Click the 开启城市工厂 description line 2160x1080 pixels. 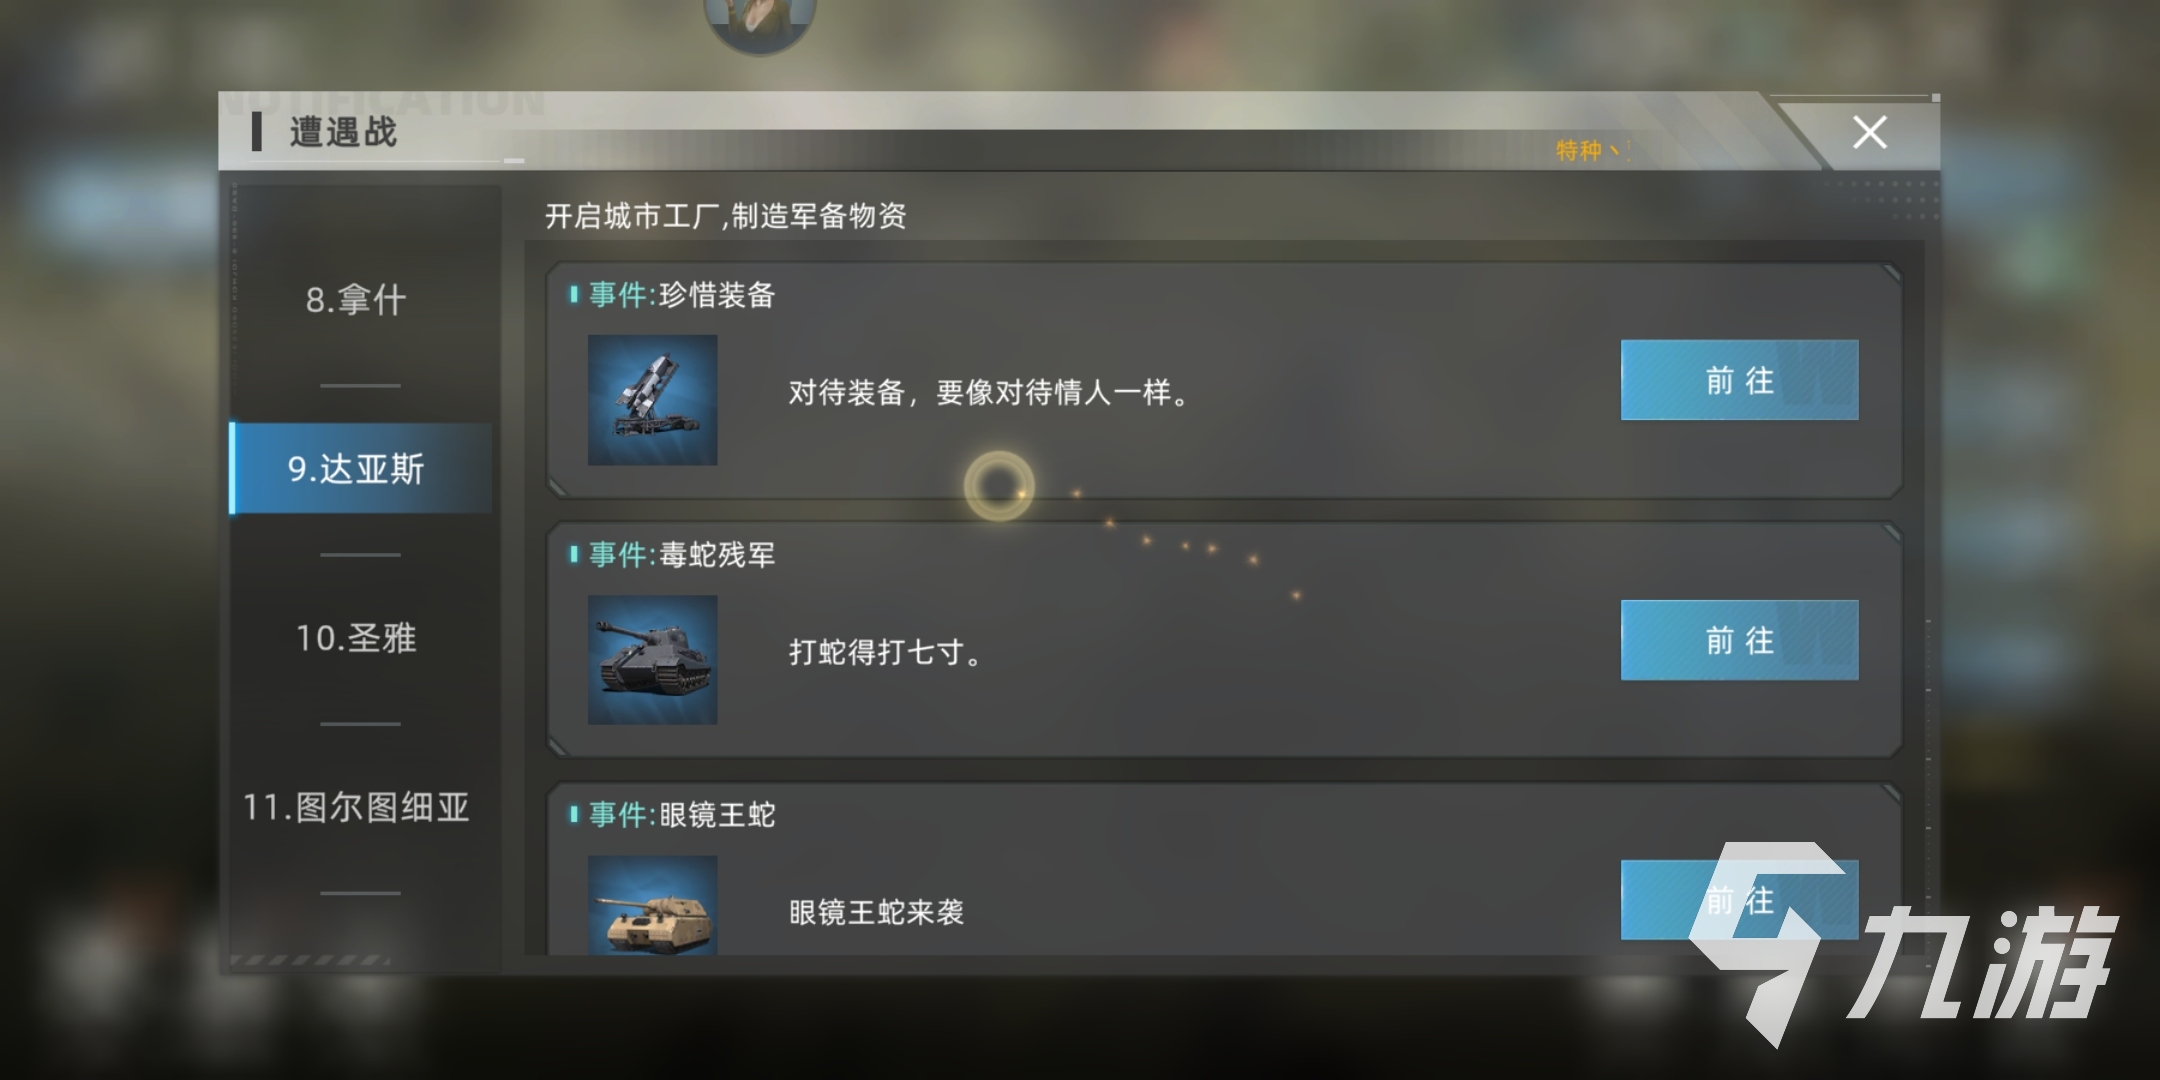tap(725, 216)
